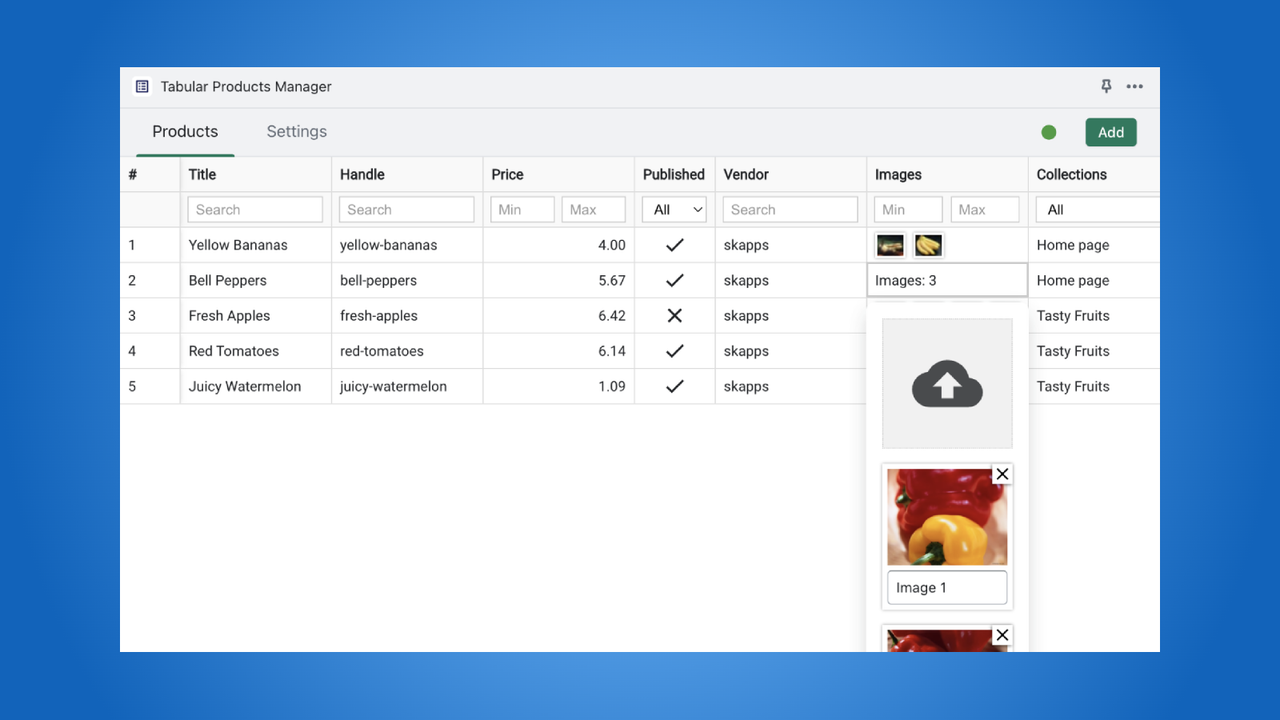This screenshot has width=1280, height=720.
Task: Click the Title search field
Action: (x=254, y=209)
